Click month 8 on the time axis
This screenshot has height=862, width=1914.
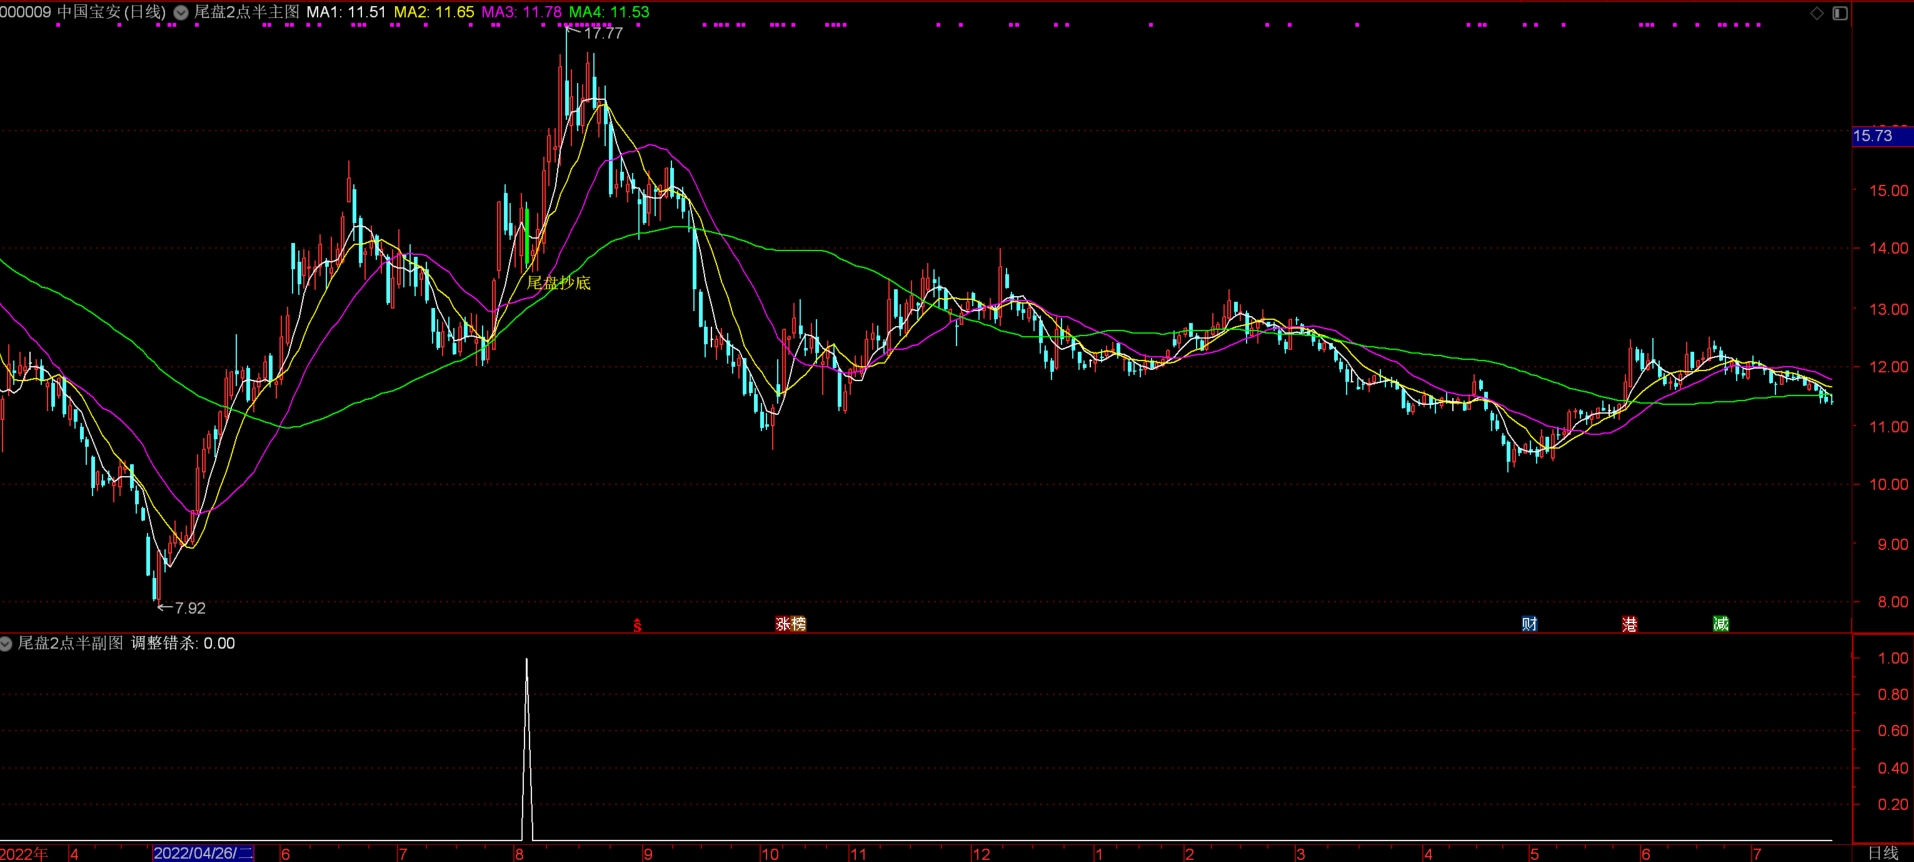(x=519, y=854)
